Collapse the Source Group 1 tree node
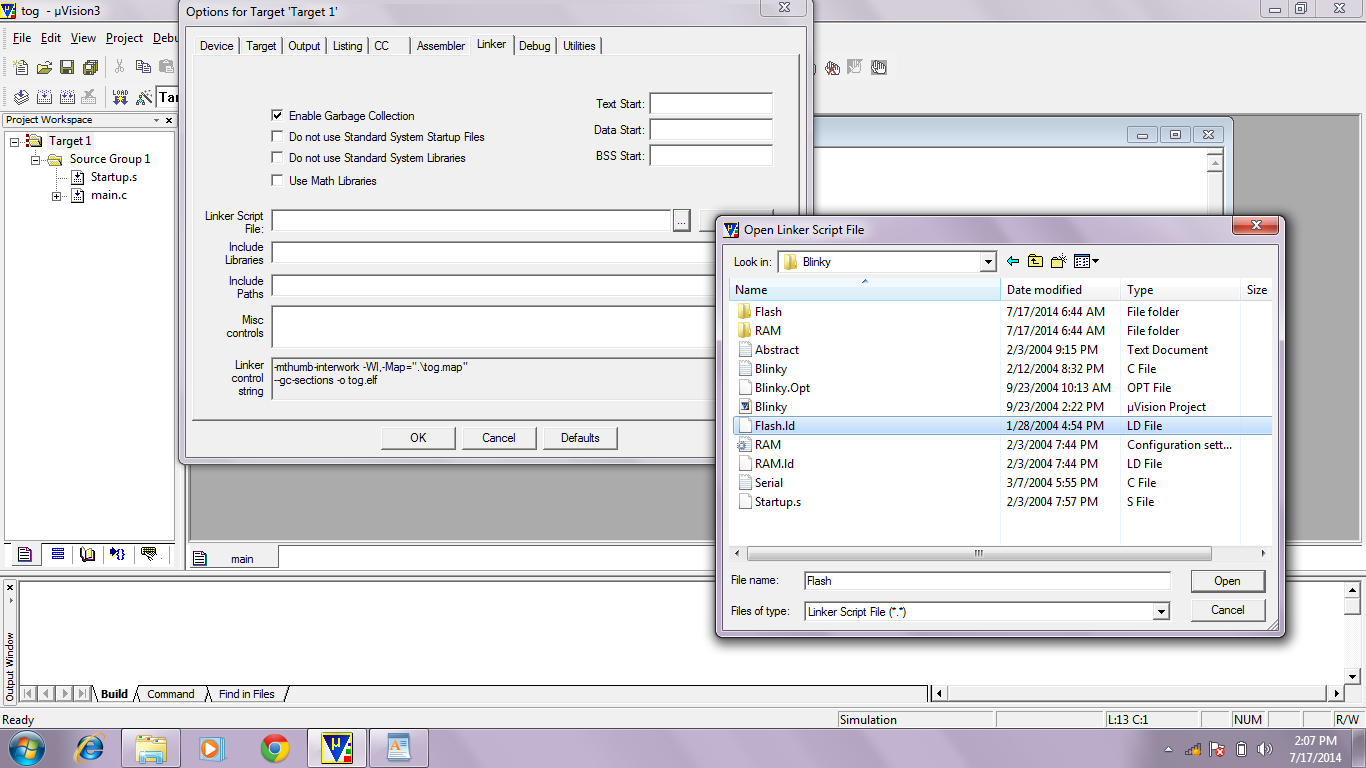 point(35,159)
